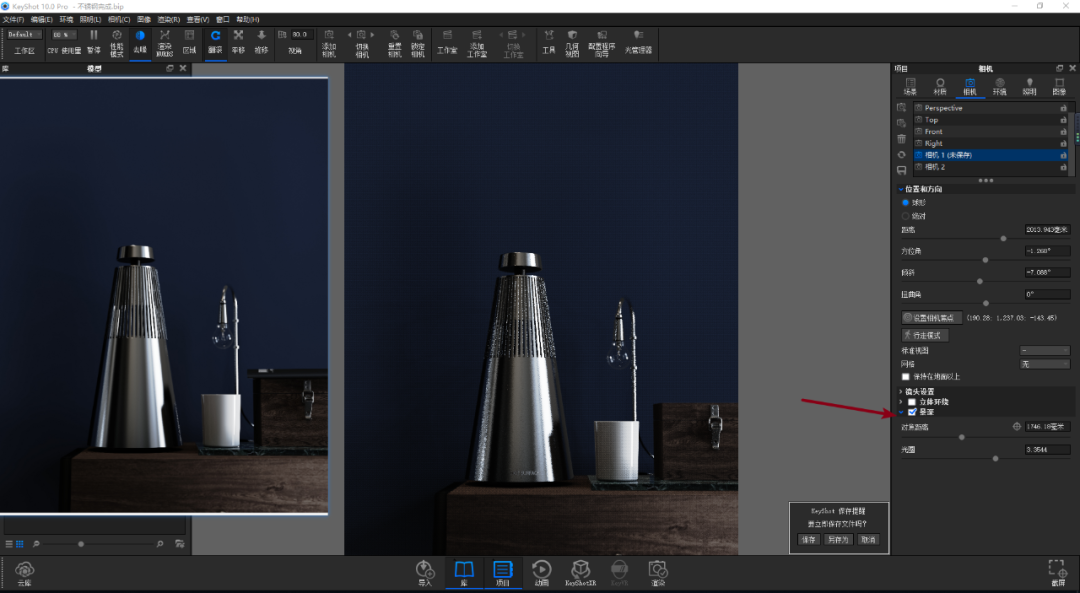Click the pause render icon in toolbar

(x=94, y=41)
